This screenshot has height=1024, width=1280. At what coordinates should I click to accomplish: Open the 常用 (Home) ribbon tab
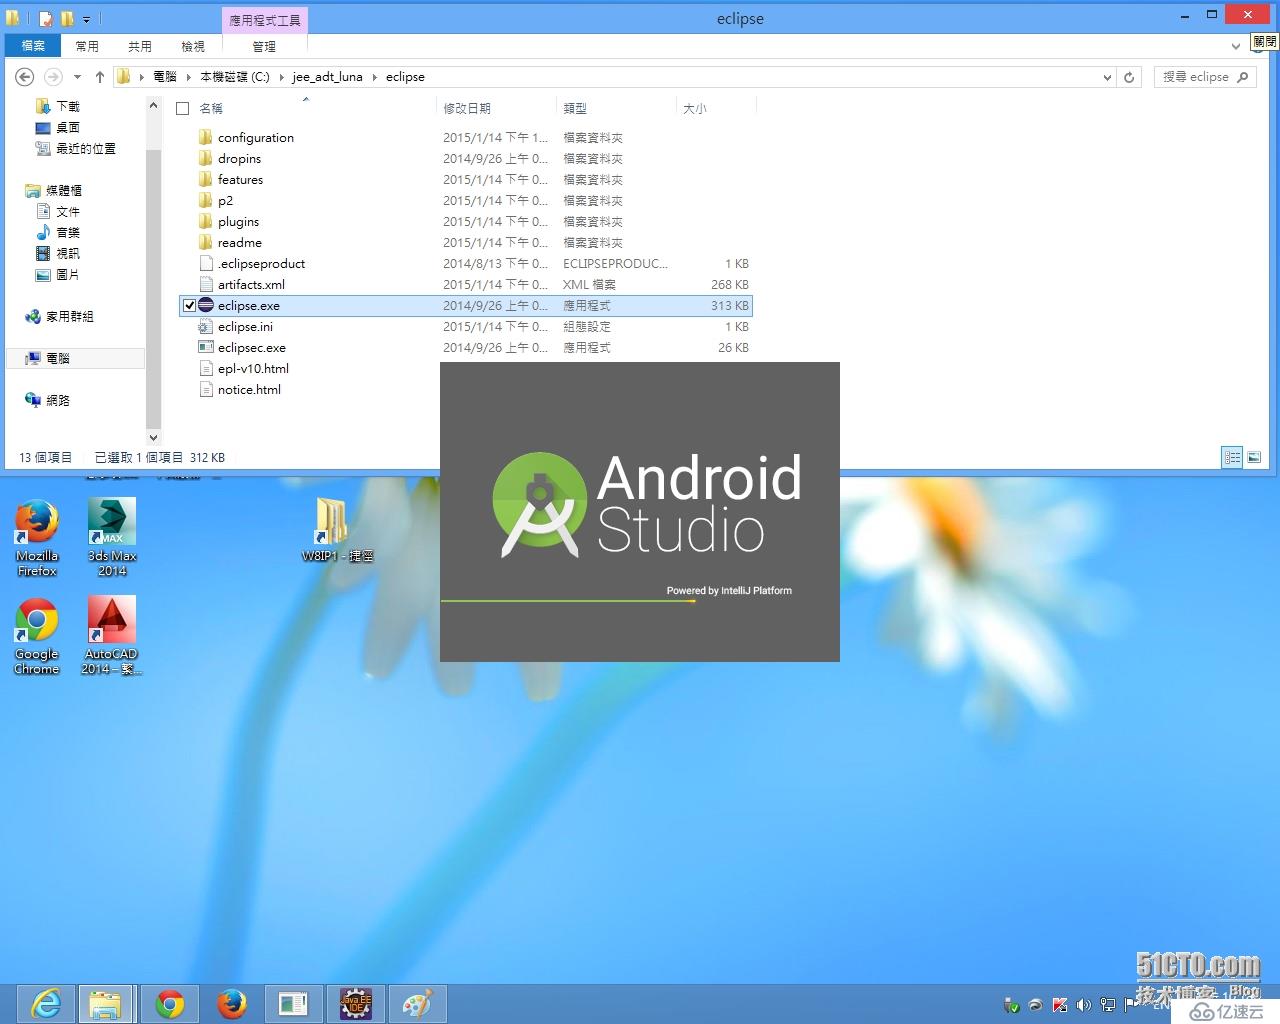87,46
